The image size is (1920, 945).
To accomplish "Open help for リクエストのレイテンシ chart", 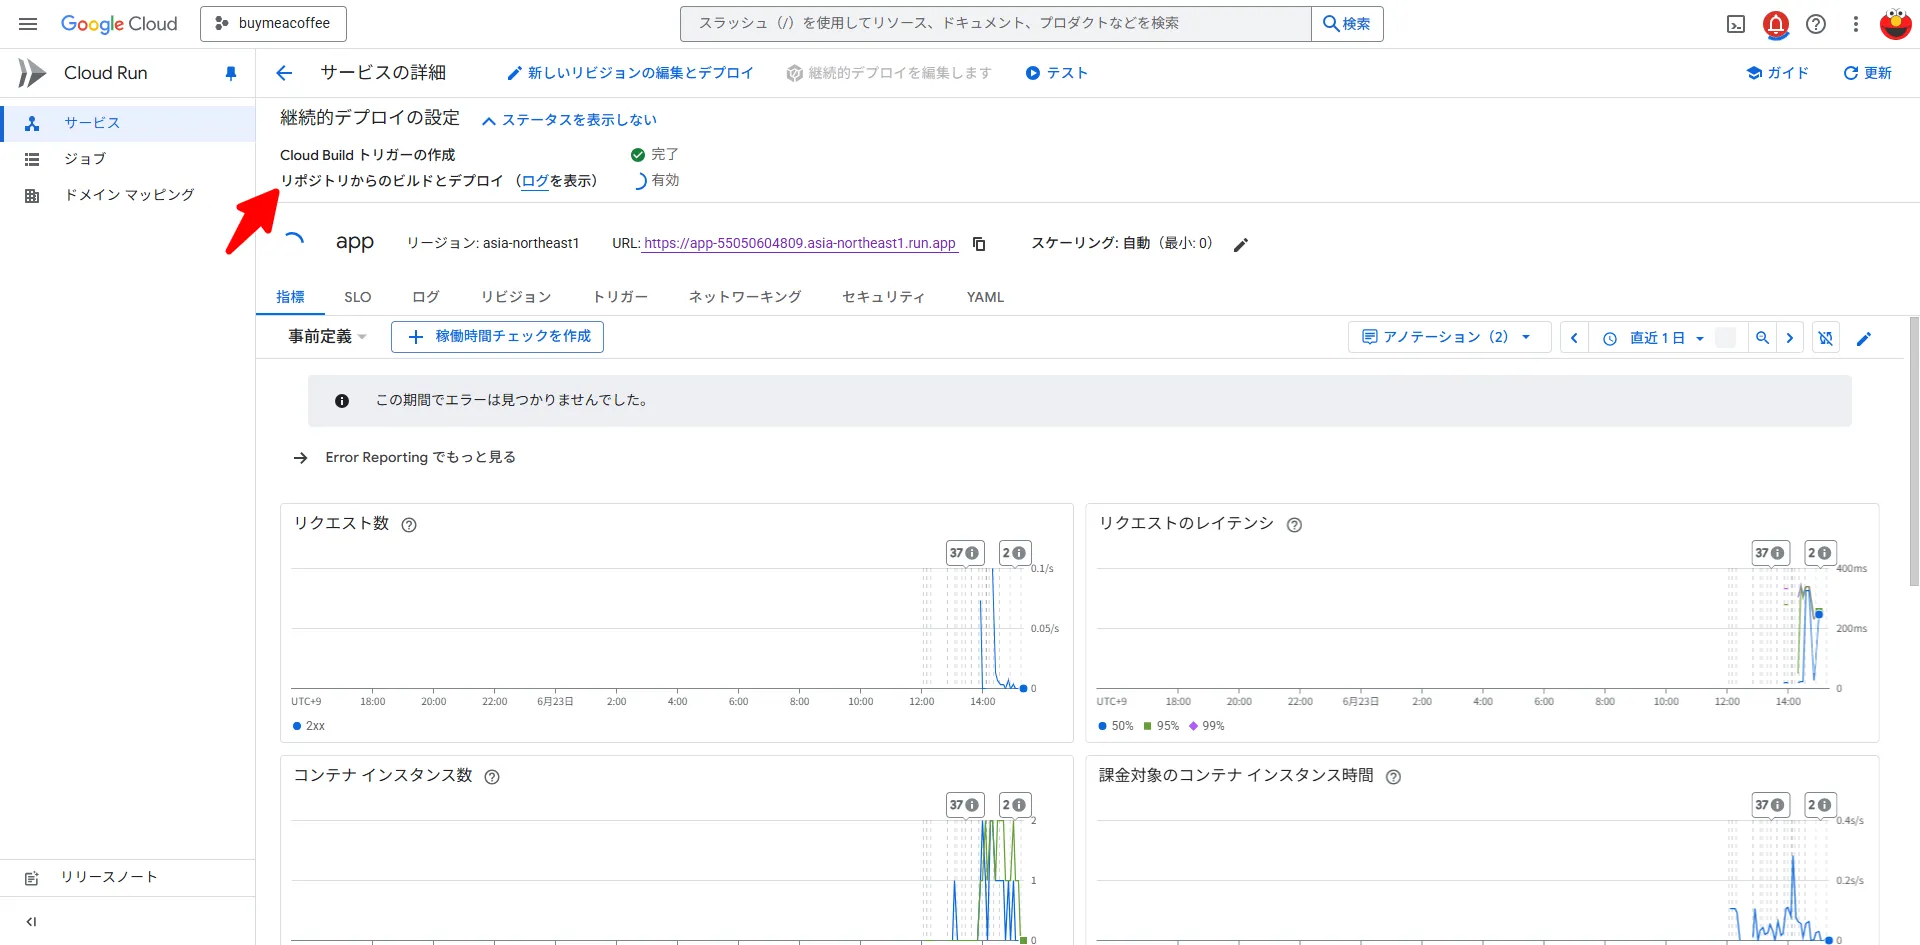I will point(1294,525).
